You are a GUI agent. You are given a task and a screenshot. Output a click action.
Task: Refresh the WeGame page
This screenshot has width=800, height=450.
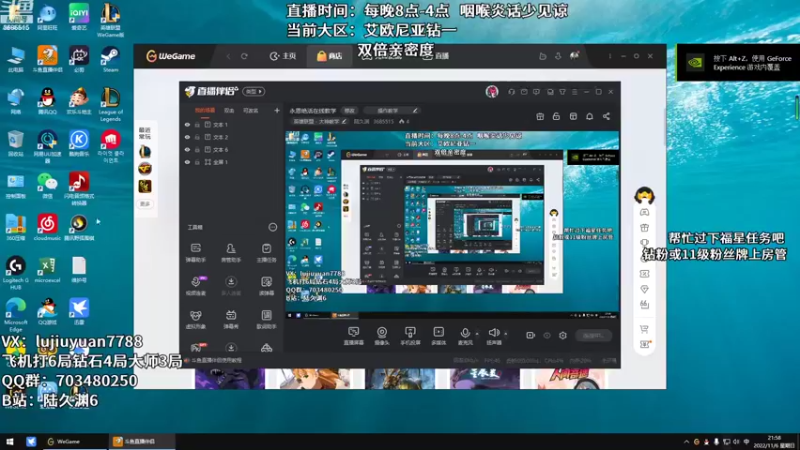[244, 56]
